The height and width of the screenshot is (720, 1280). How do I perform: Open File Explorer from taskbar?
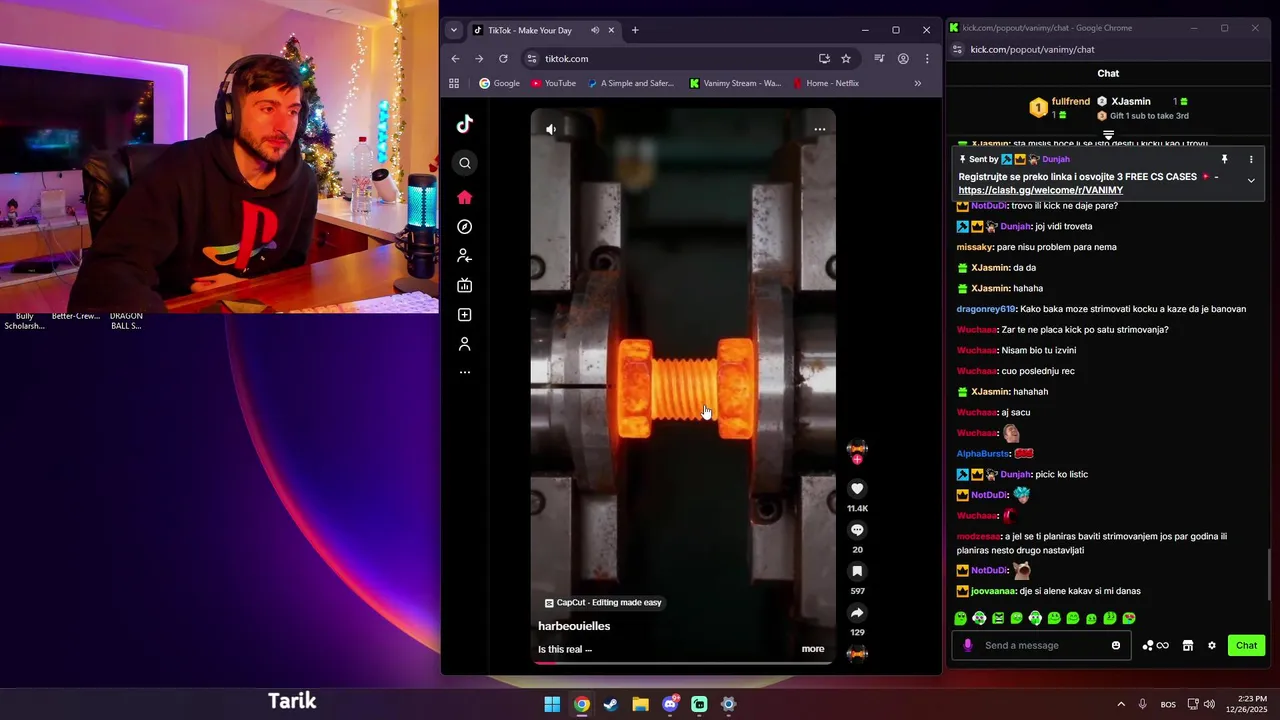click(640, 704)
